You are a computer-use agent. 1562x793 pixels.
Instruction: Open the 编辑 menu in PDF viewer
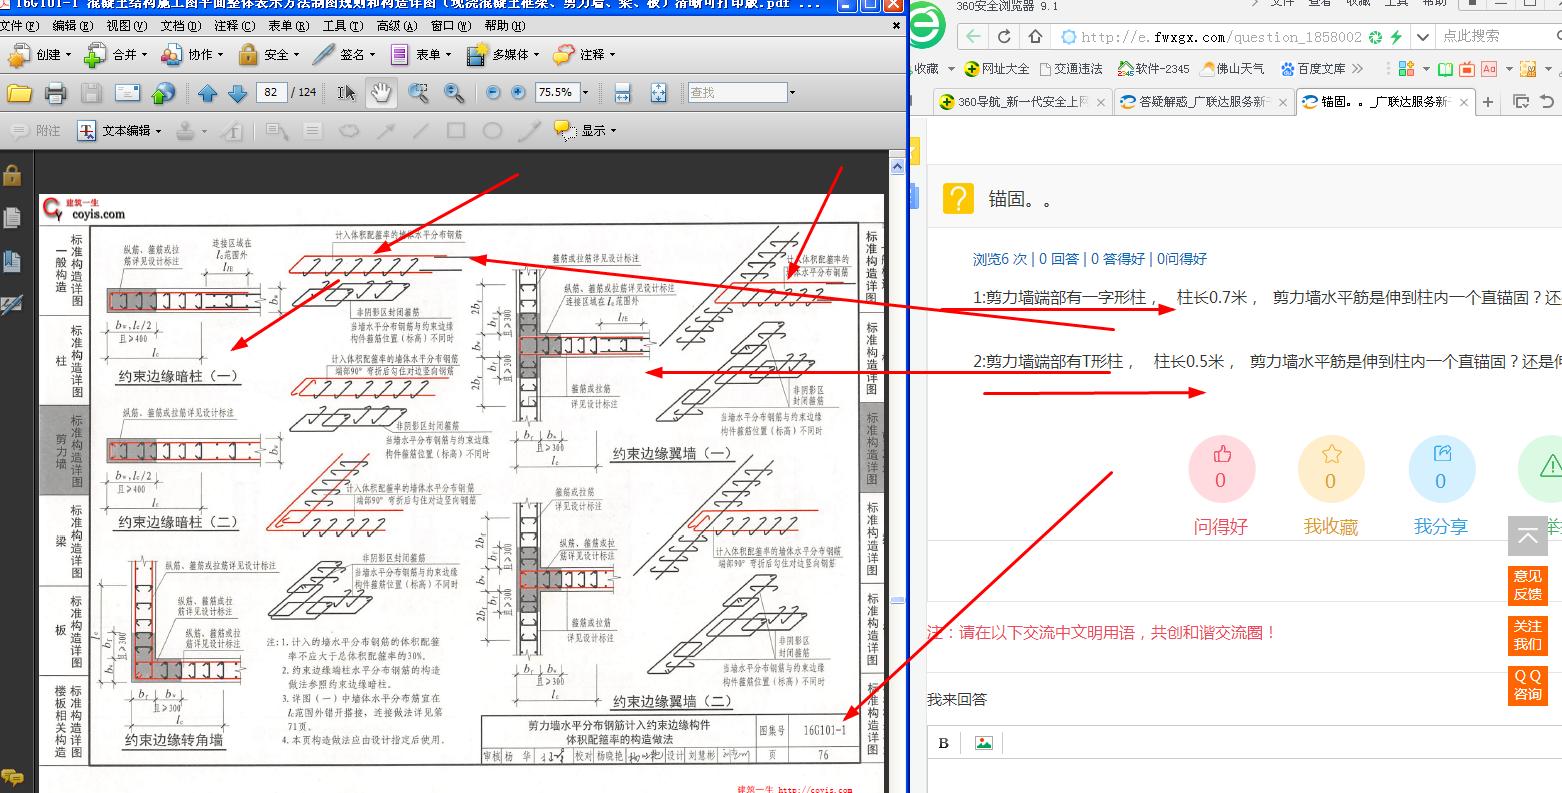[72, 26]
